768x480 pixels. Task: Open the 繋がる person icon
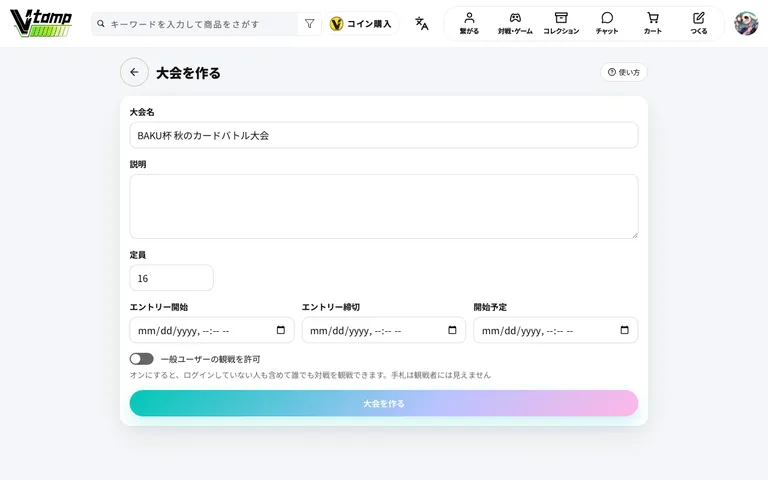(x=469, y=18)
